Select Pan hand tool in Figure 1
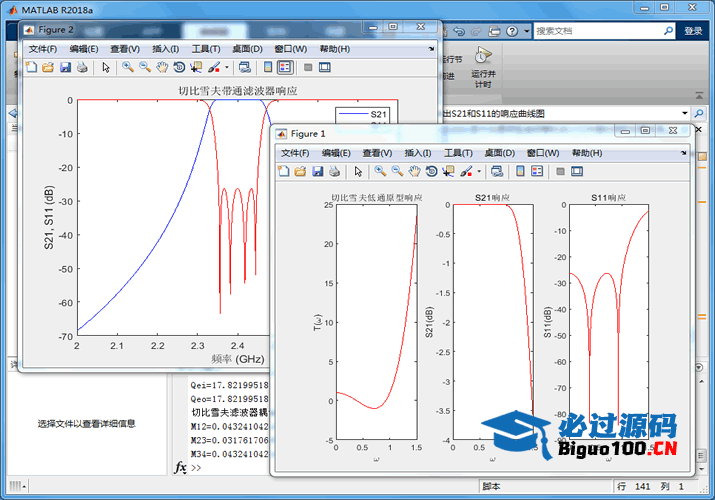 pos(414,171)
